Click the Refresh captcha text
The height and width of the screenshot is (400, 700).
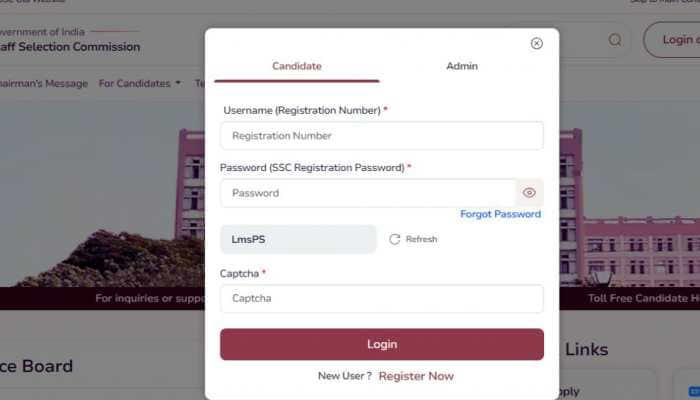coord(421,239)
